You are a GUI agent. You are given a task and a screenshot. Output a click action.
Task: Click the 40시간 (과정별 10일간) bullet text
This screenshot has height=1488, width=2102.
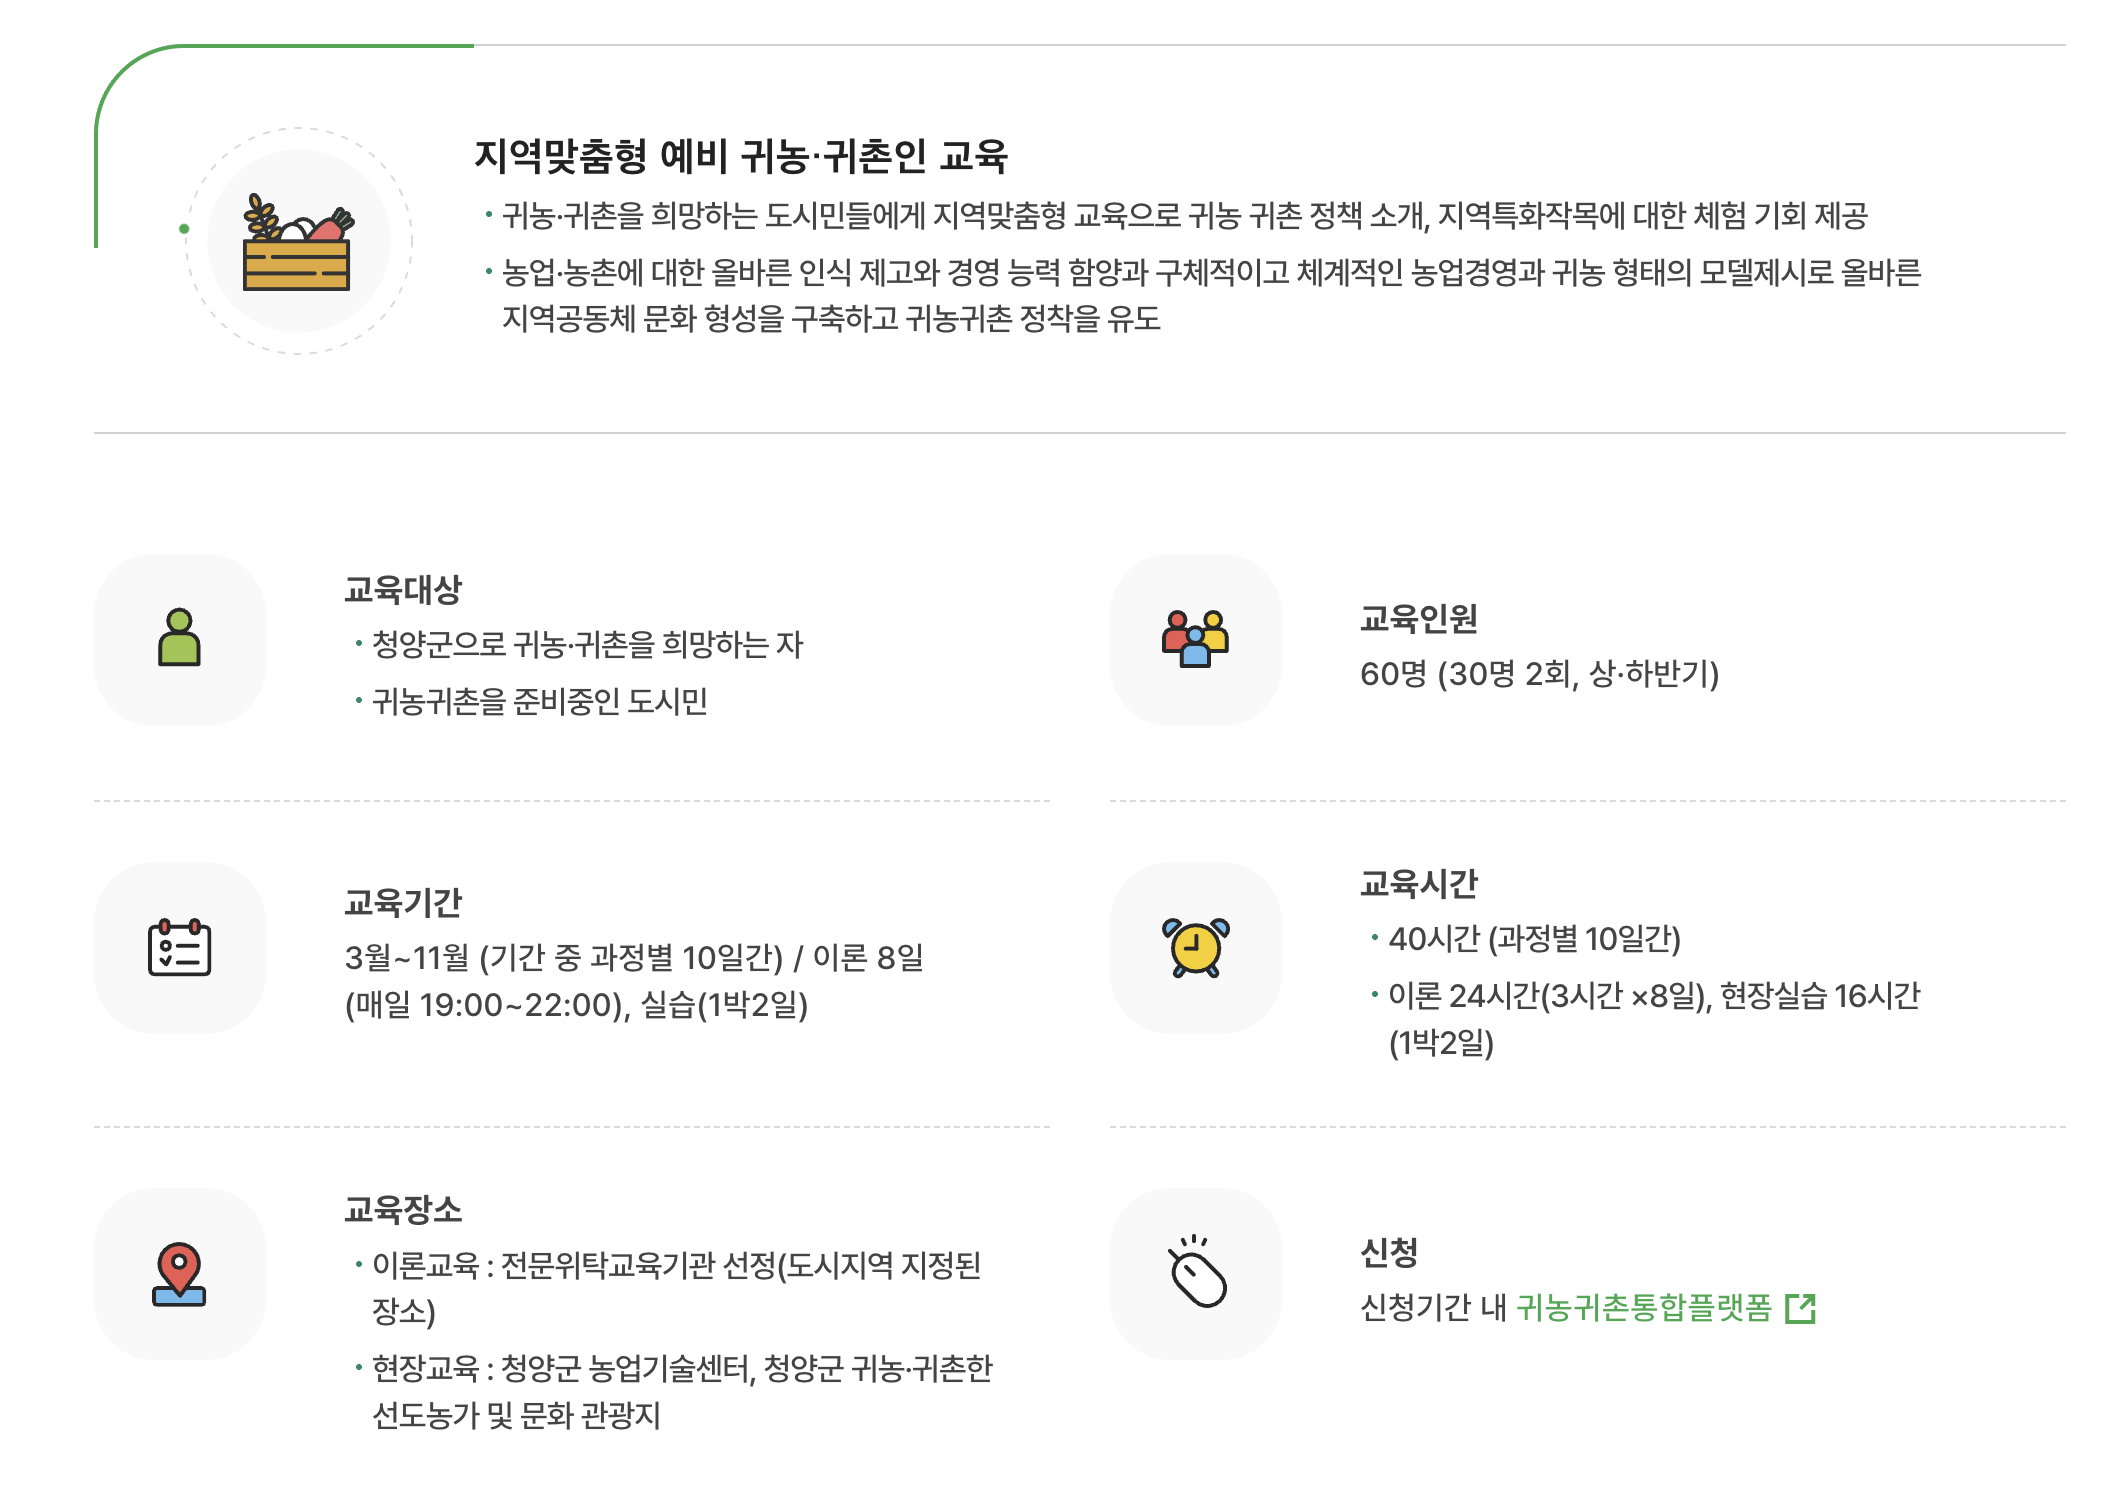point(1534,939)
